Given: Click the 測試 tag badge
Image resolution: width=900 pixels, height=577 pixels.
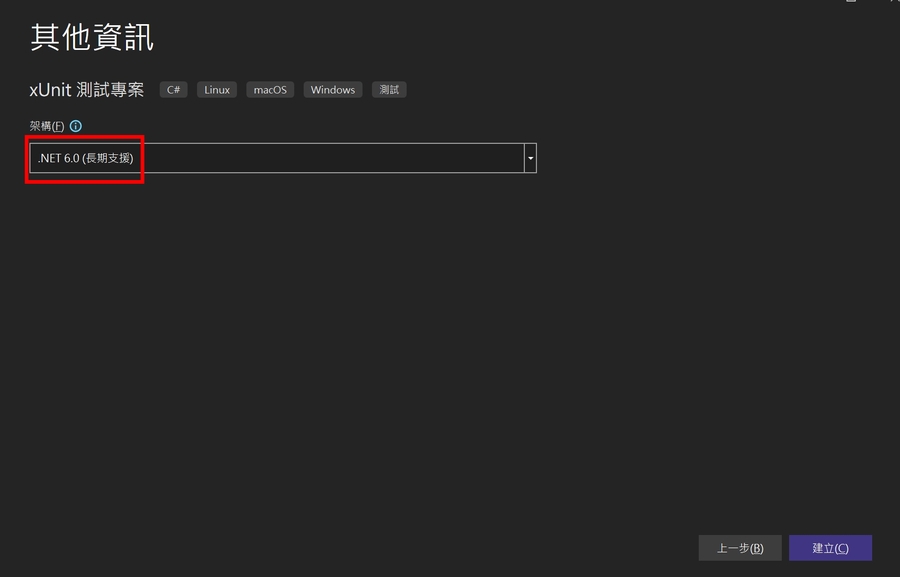Looking at the screenshot, I should point(389,90).
